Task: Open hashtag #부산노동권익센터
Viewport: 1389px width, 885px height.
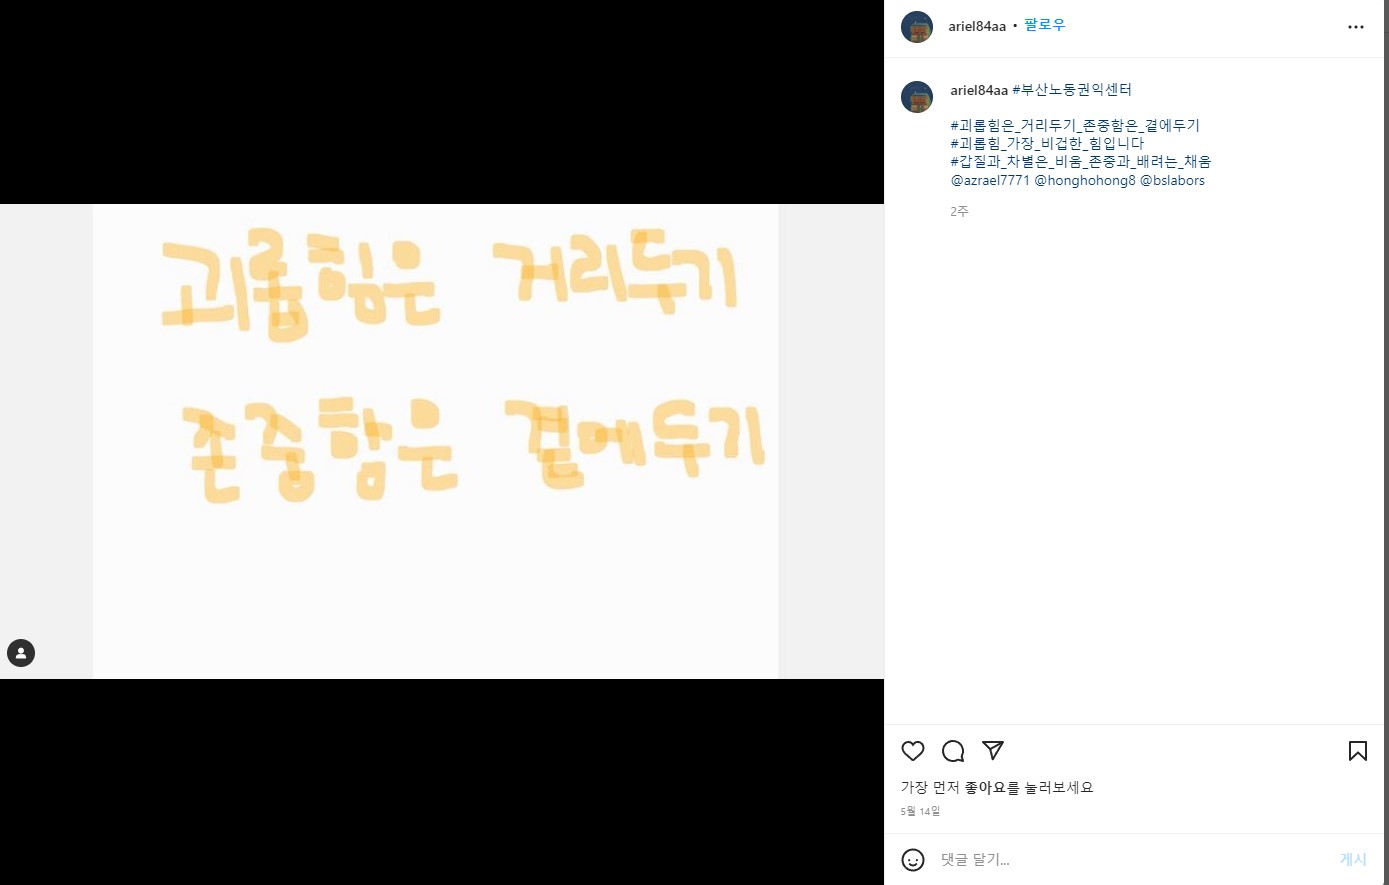Action: coord(1072,90)
